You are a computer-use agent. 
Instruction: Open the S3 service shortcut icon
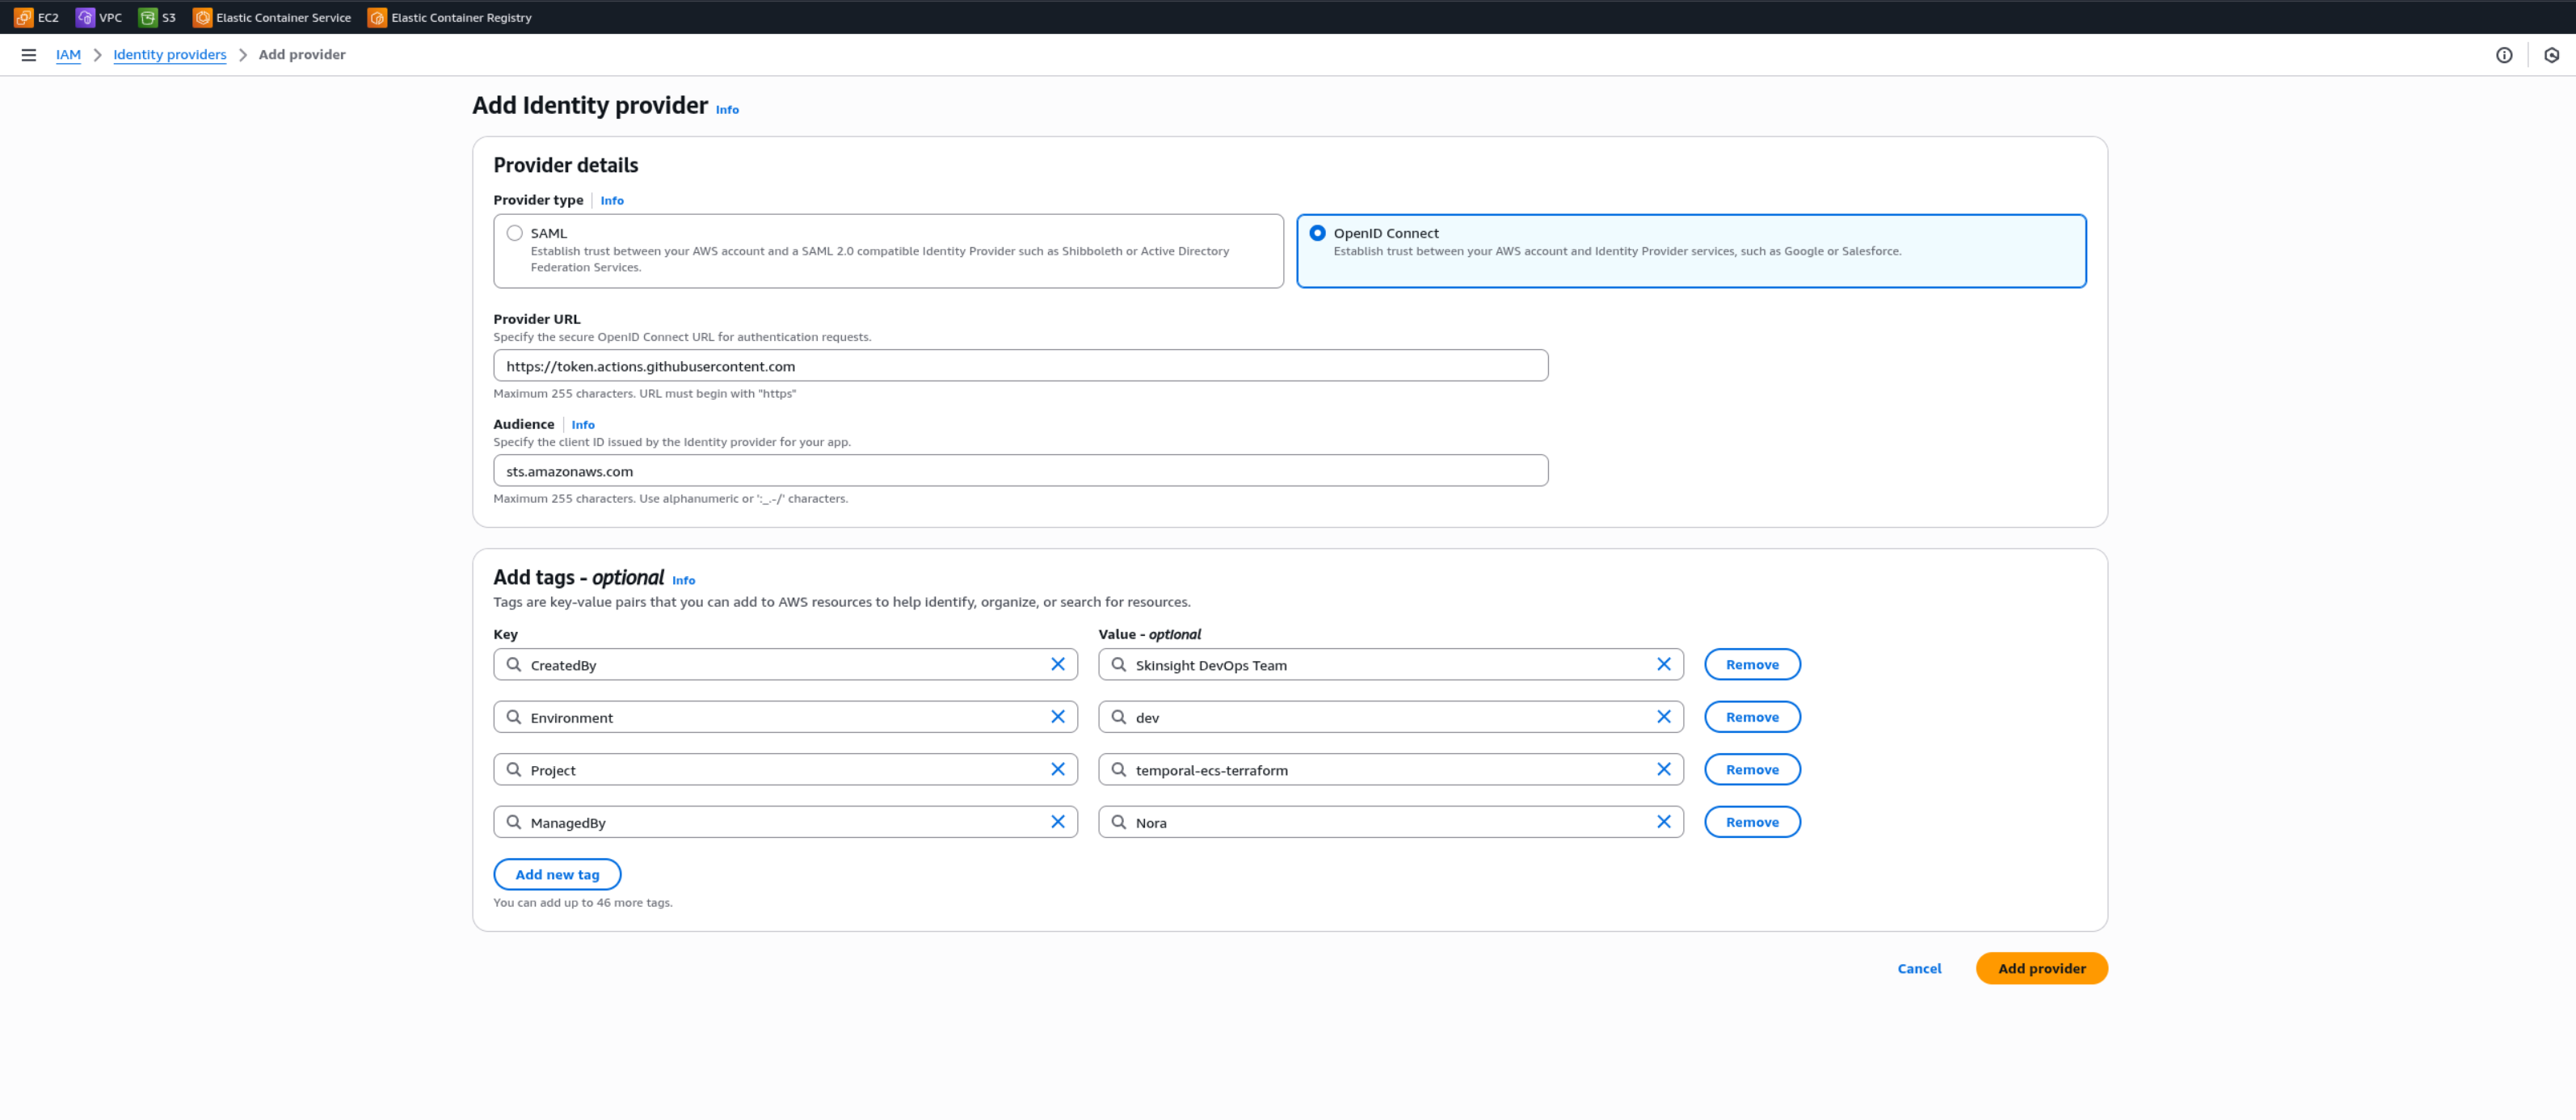click(x=148, y=17)
